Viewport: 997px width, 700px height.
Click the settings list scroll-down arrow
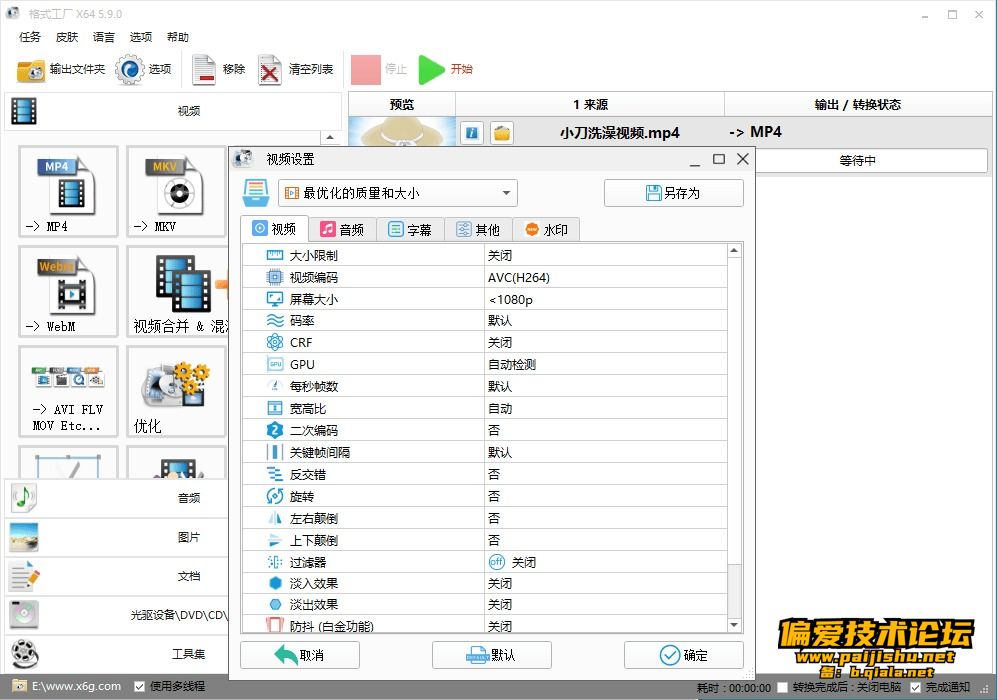[734, 625]
